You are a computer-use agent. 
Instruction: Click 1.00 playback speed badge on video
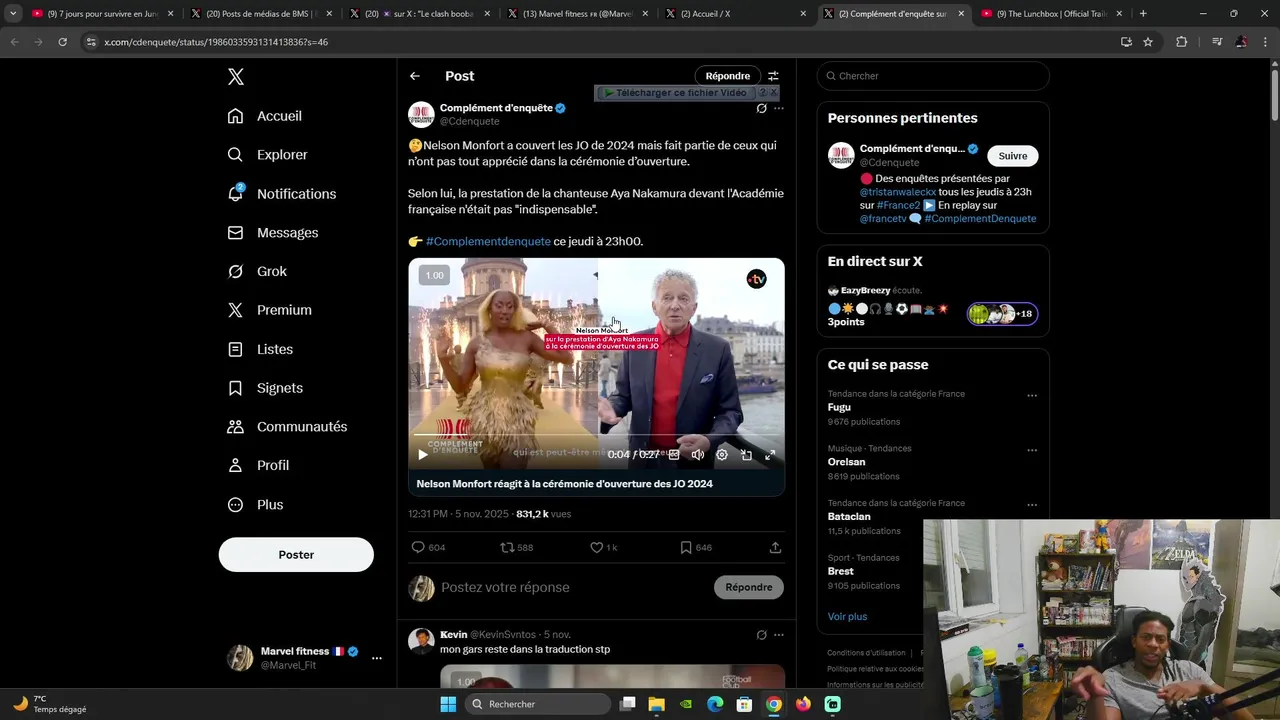434,275
